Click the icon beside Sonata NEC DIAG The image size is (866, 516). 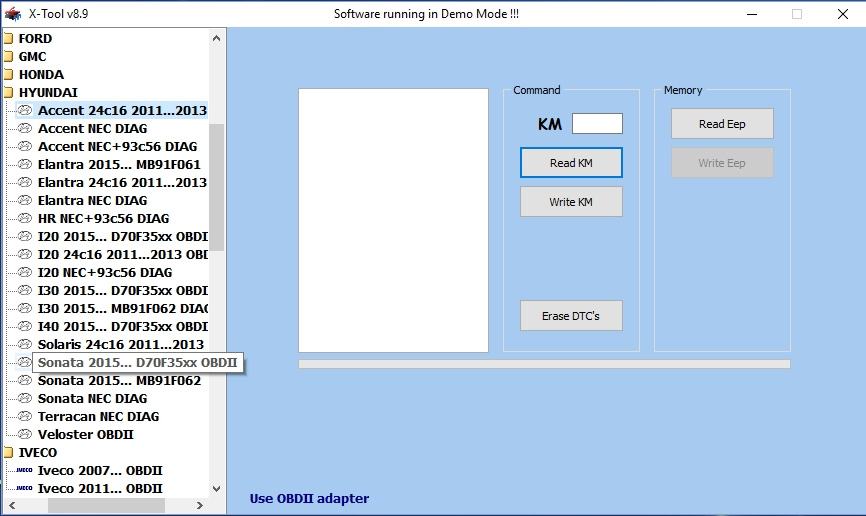pos(25,398)
